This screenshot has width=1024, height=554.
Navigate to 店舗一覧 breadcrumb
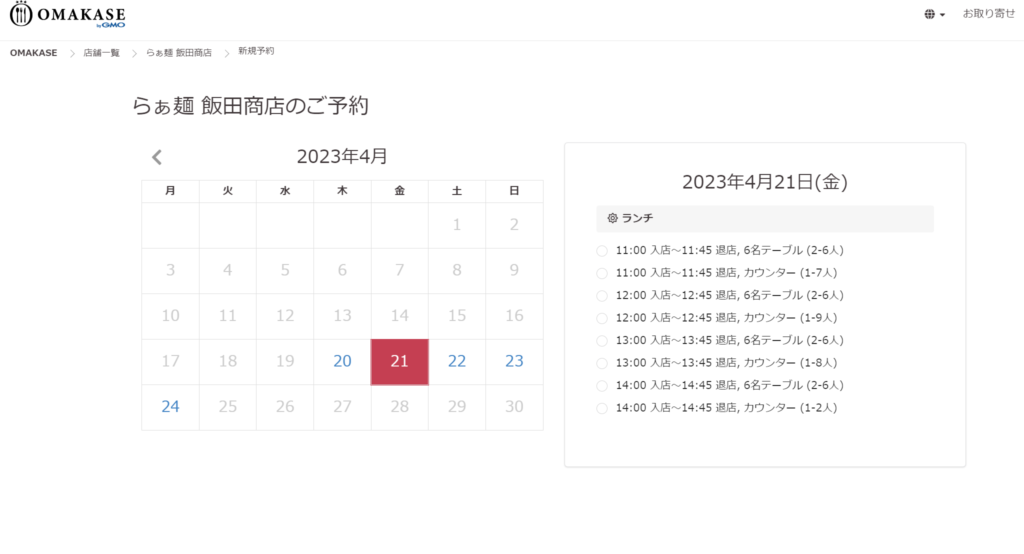pyautogui.click(x=101, y=52)
